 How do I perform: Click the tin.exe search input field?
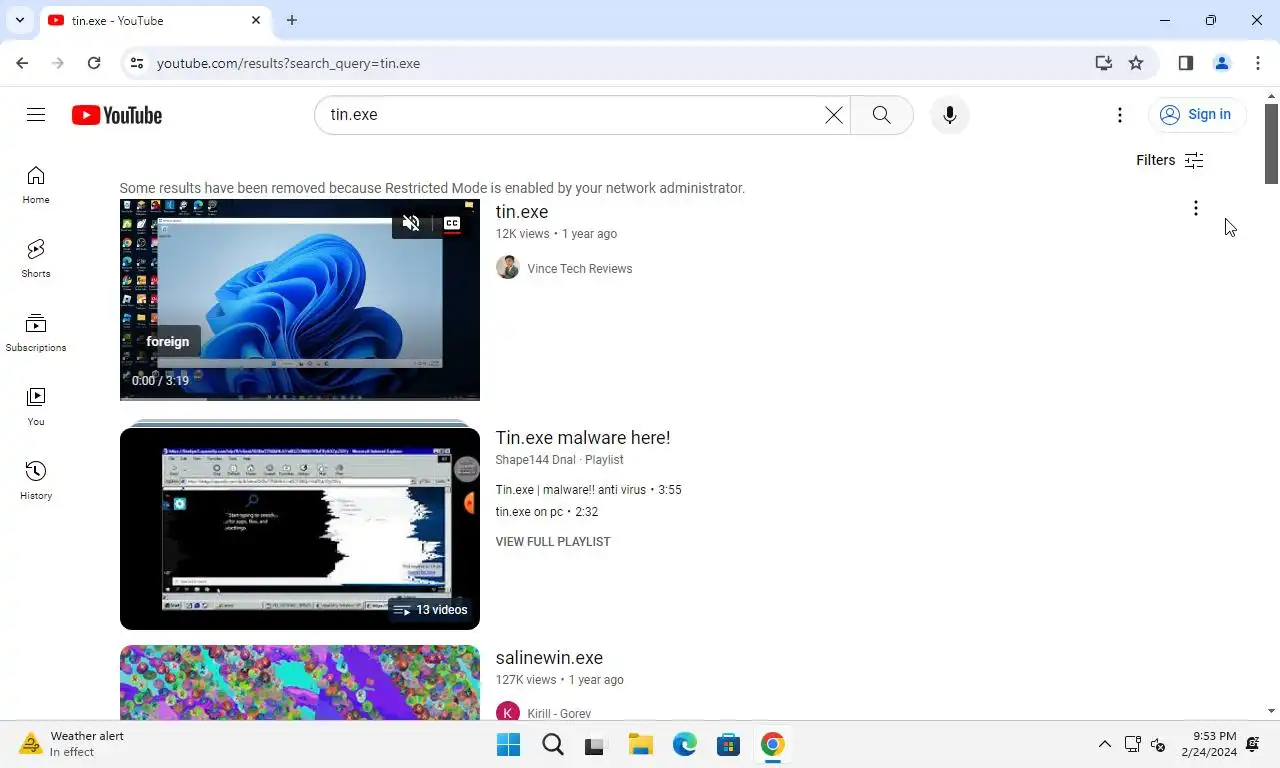(571, 115)
